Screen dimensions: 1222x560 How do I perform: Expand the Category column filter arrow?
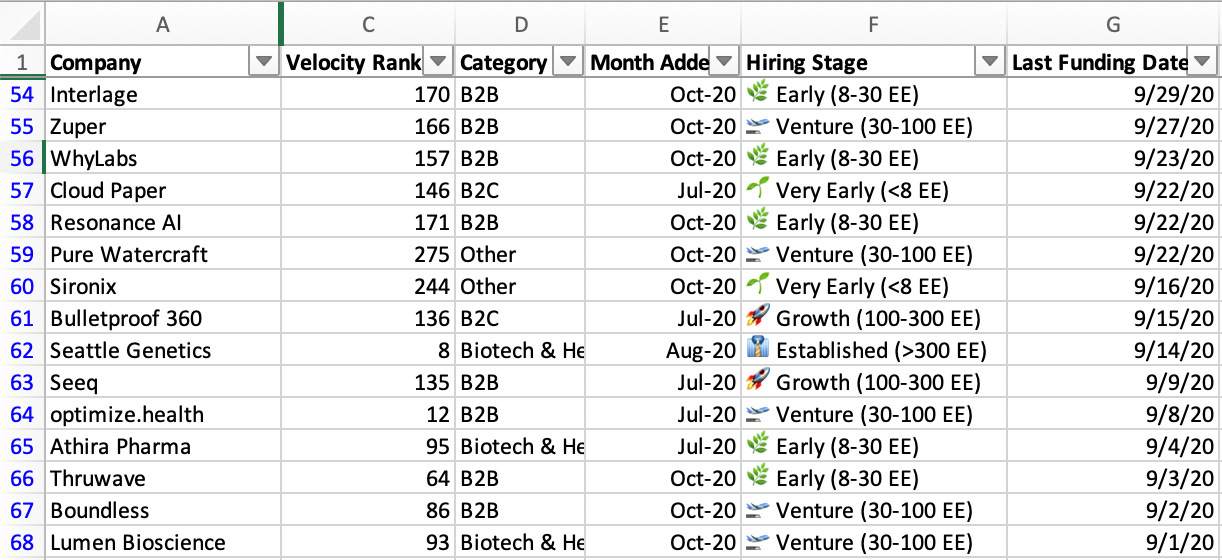coord(568,62)
